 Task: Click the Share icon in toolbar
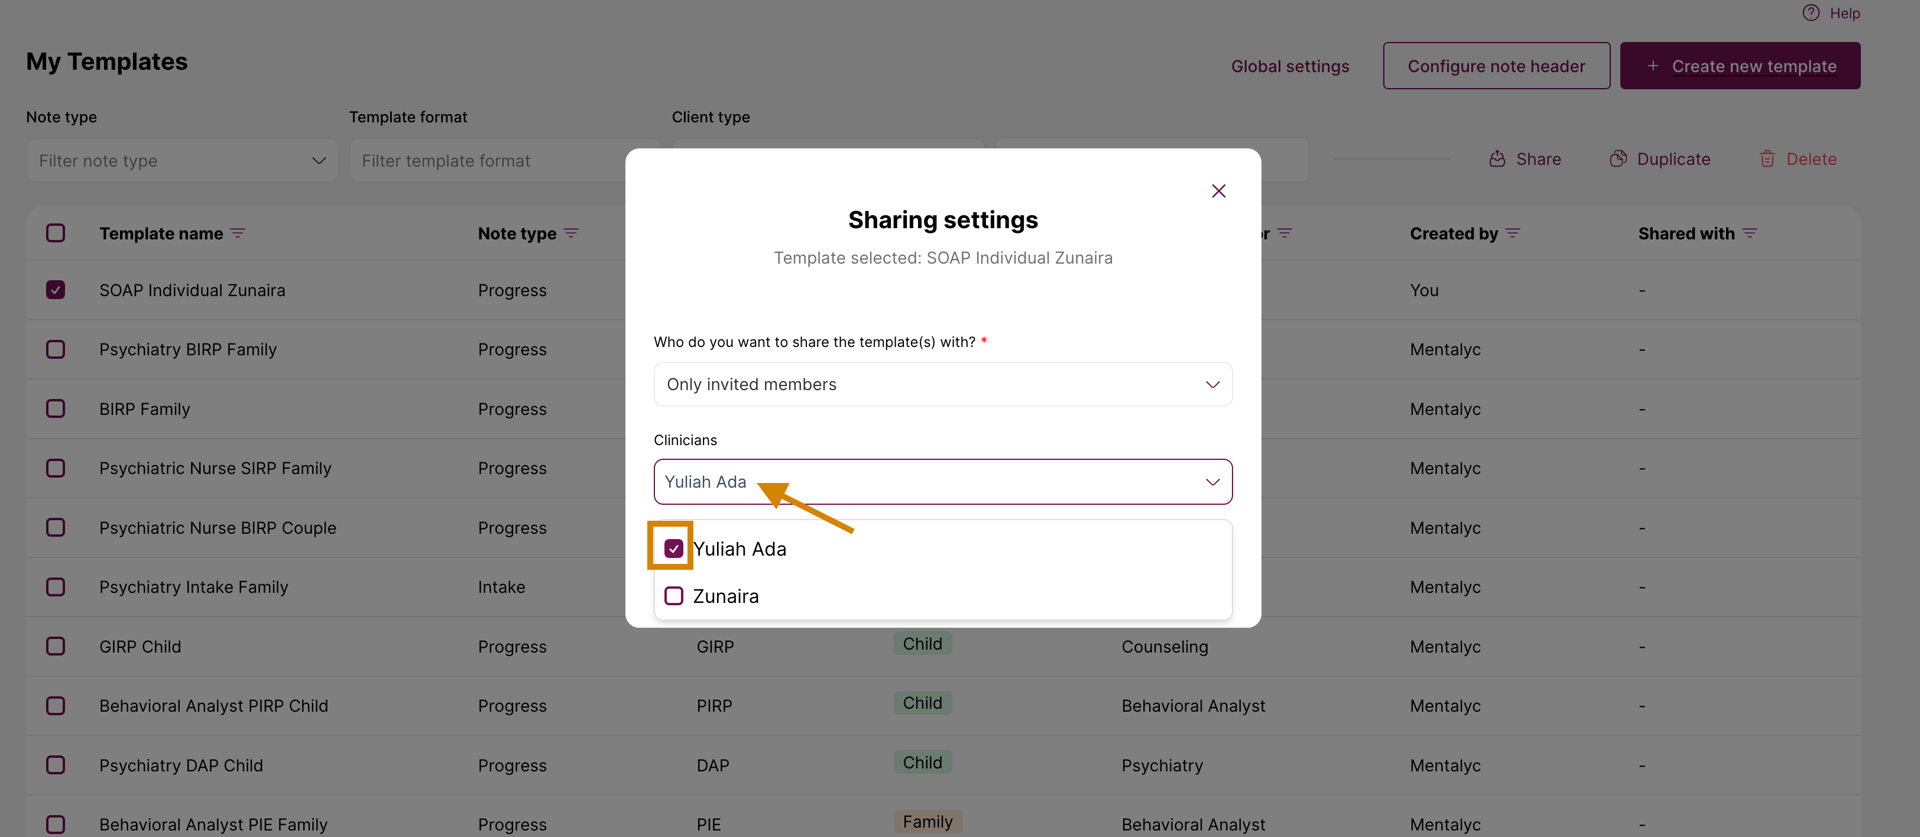tap(1497, 159)
